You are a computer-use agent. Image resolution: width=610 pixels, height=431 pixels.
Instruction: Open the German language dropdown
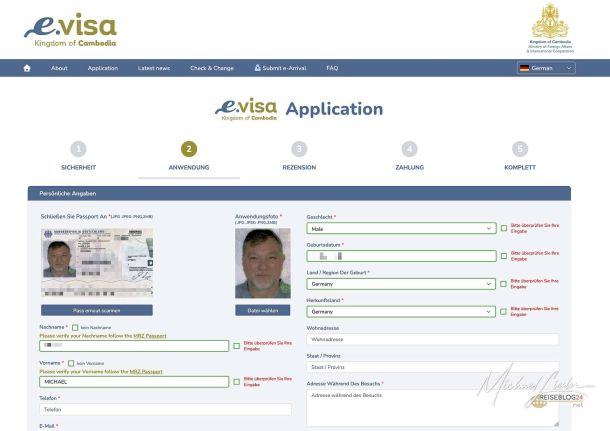tap(546, 68)
